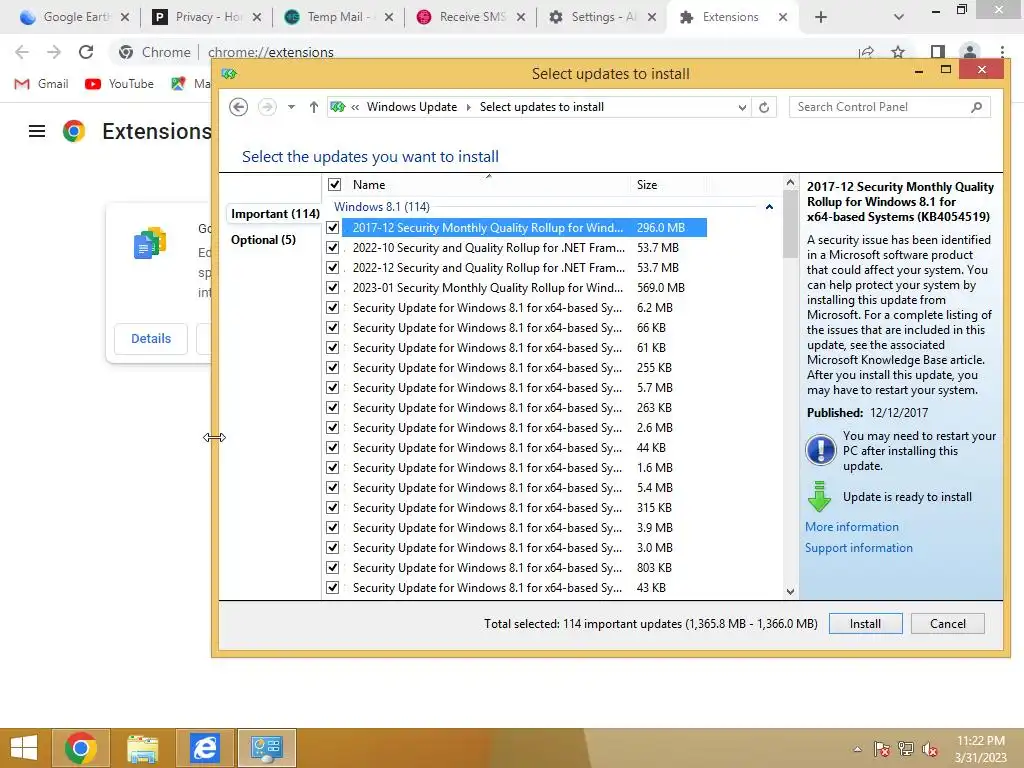
Task: Reload the Chrome page
Action: point(86,52)
